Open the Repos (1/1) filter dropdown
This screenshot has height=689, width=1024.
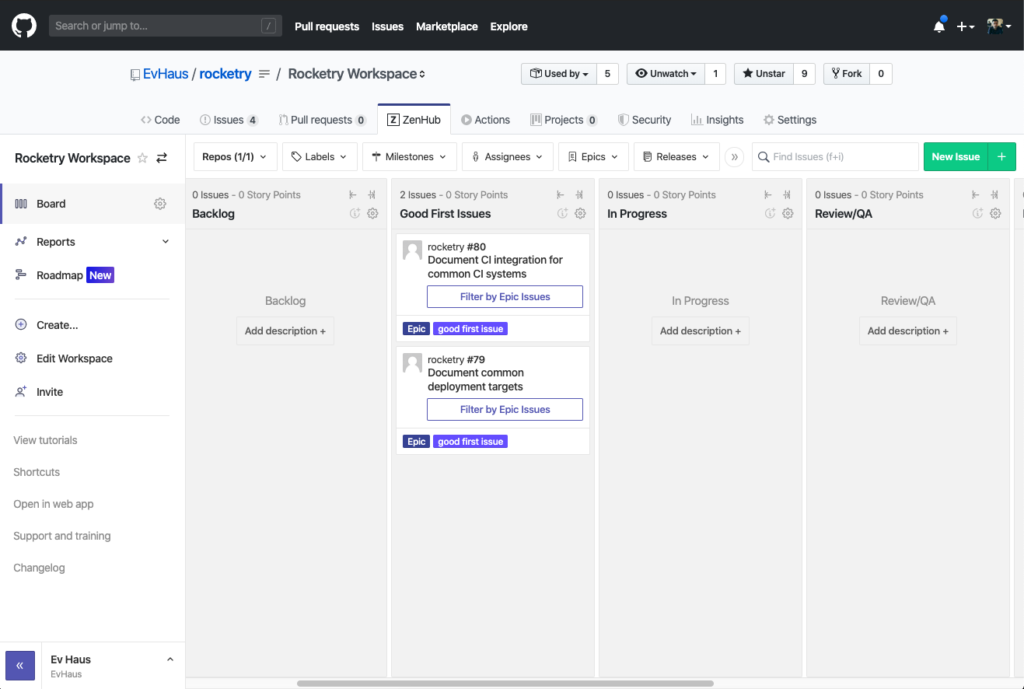coord(235,157)
